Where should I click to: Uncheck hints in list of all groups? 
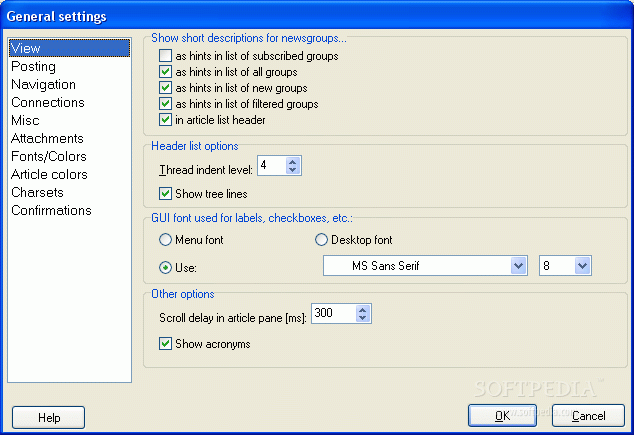pos(165,72)
